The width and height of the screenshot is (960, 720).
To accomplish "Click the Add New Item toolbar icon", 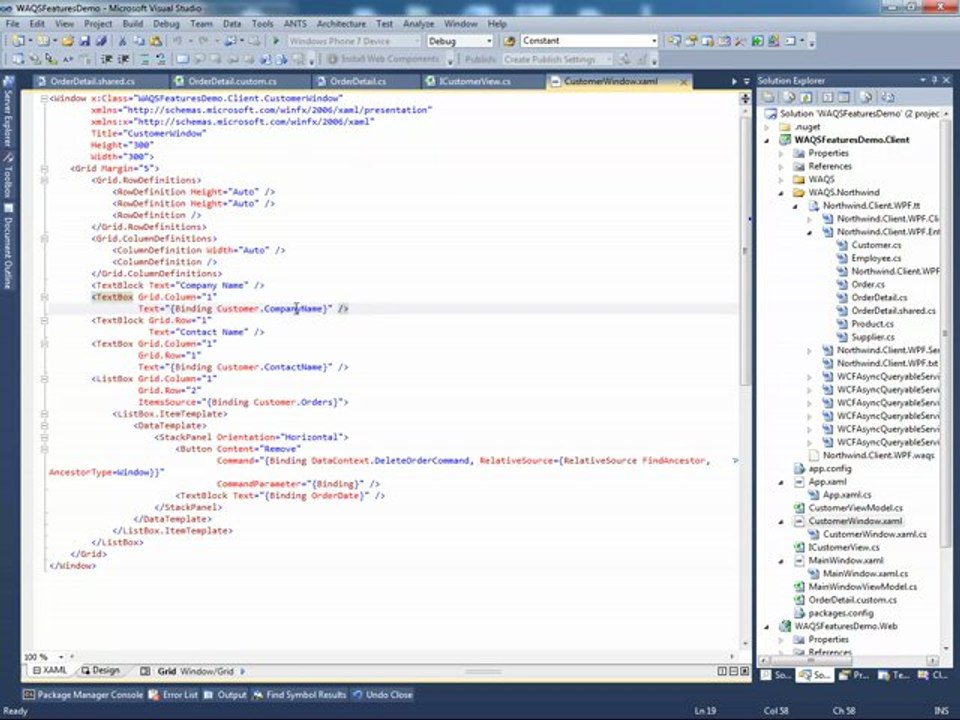I will (43, 41).
